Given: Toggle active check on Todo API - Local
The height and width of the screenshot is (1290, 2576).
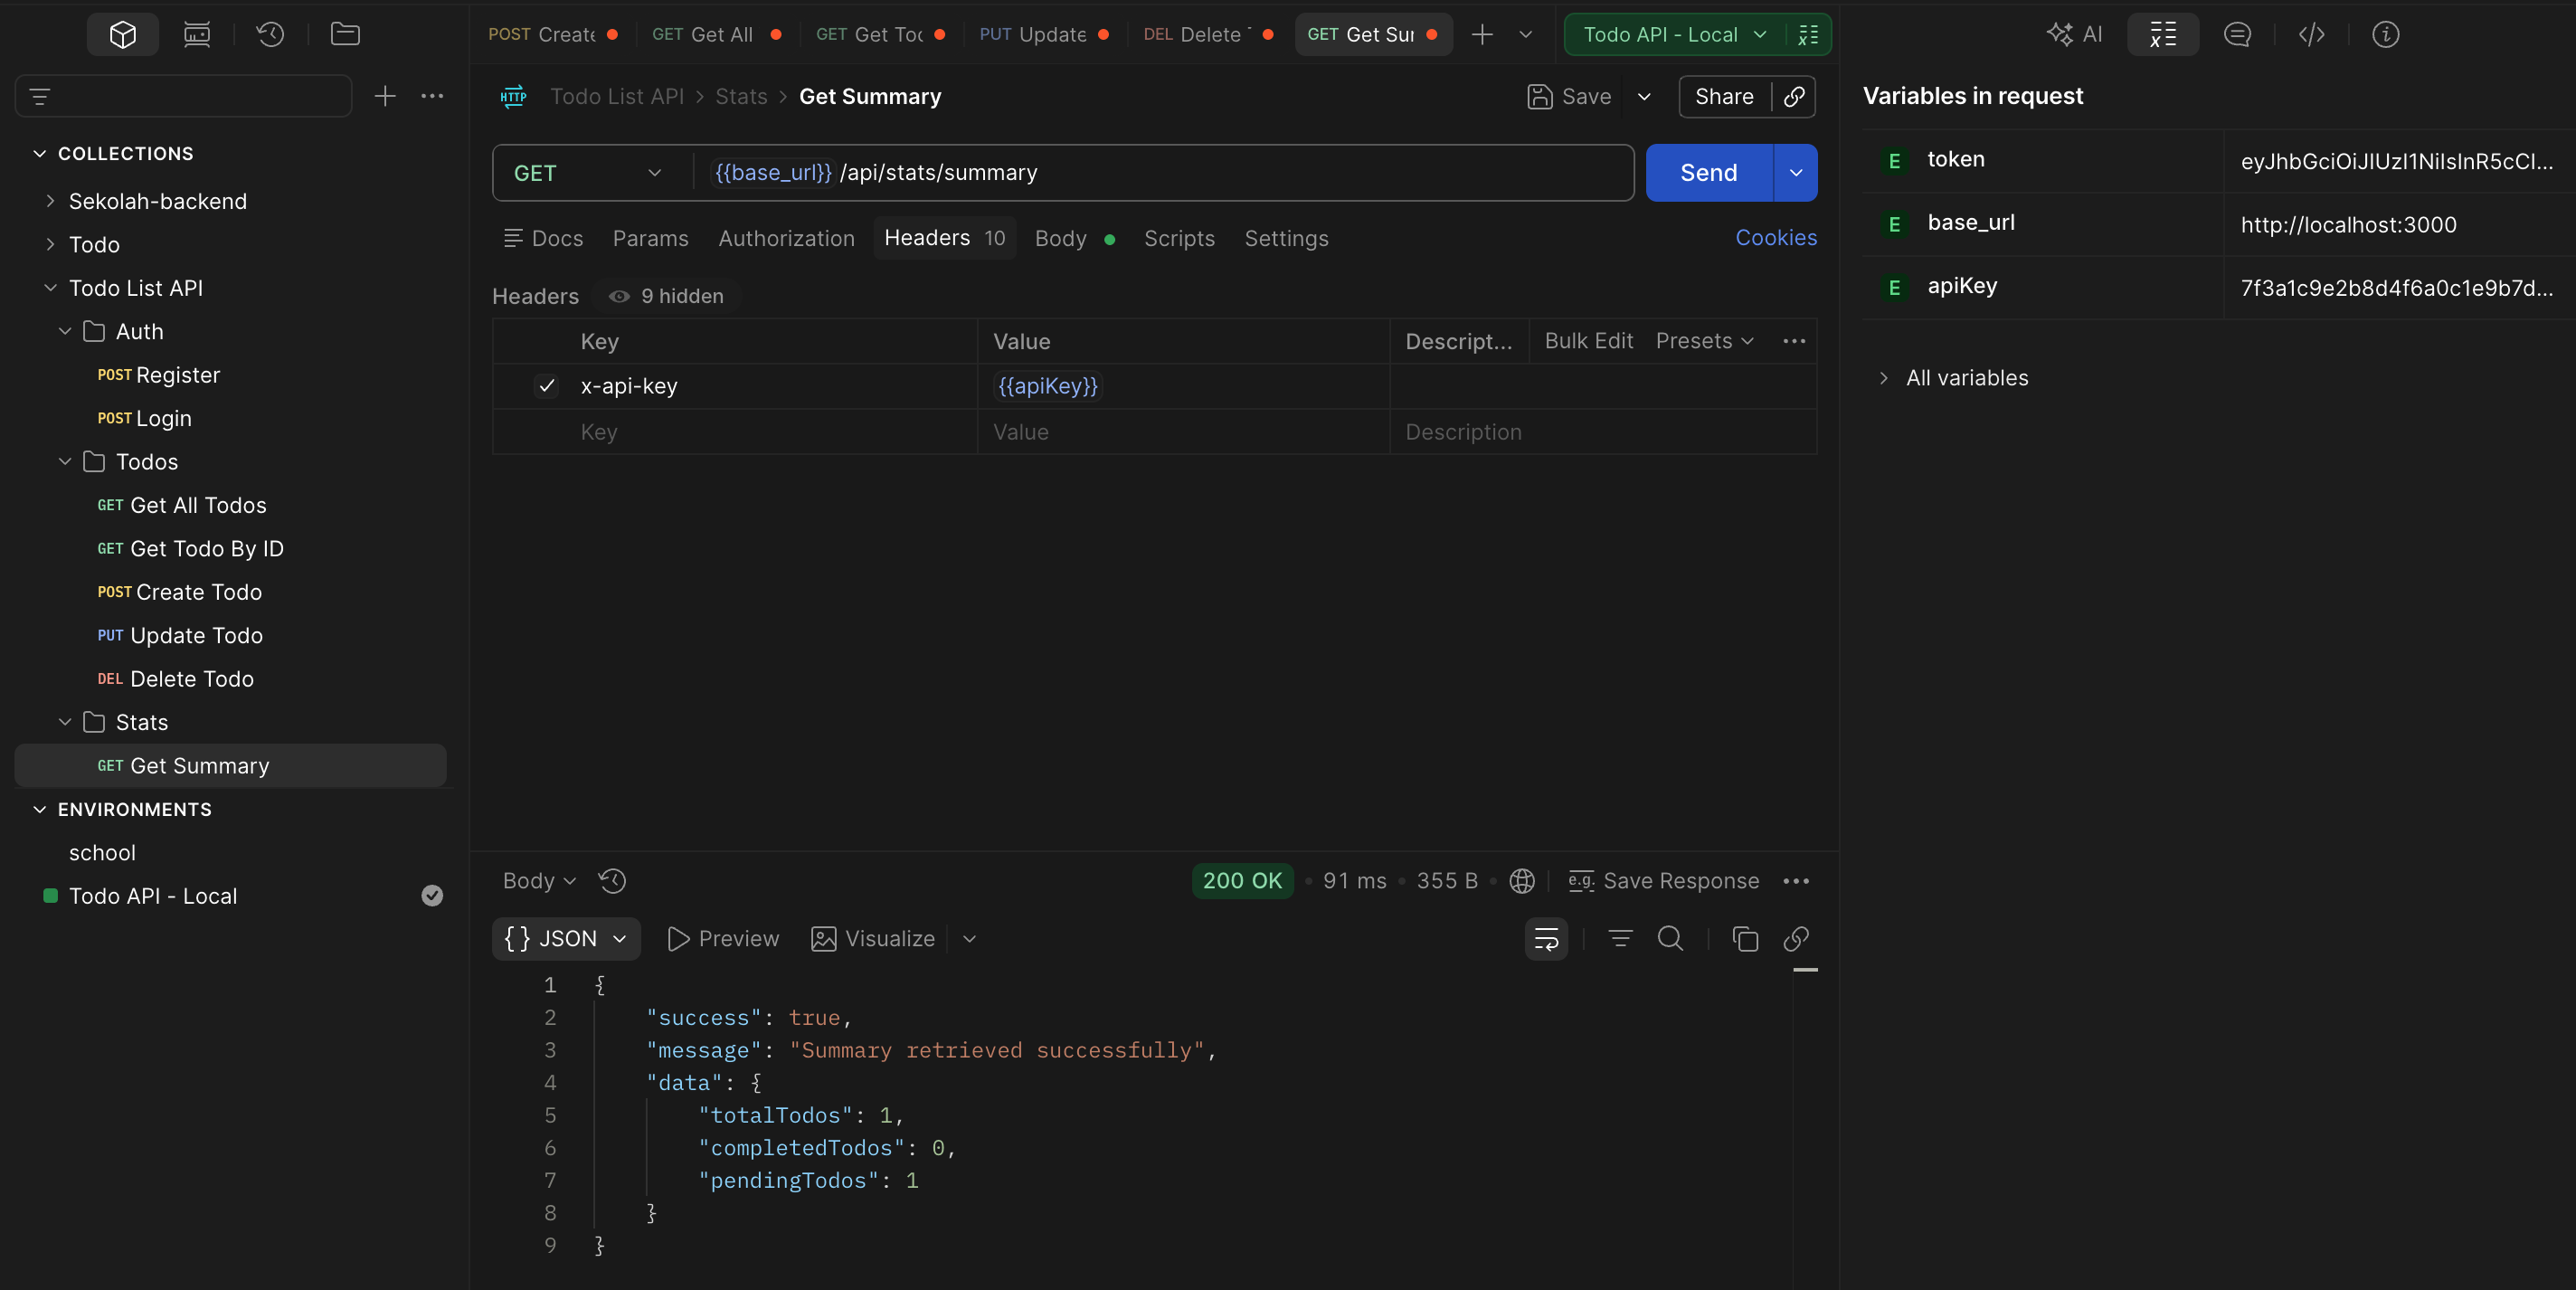Looking at the screenshot, I should click(432, 895).
